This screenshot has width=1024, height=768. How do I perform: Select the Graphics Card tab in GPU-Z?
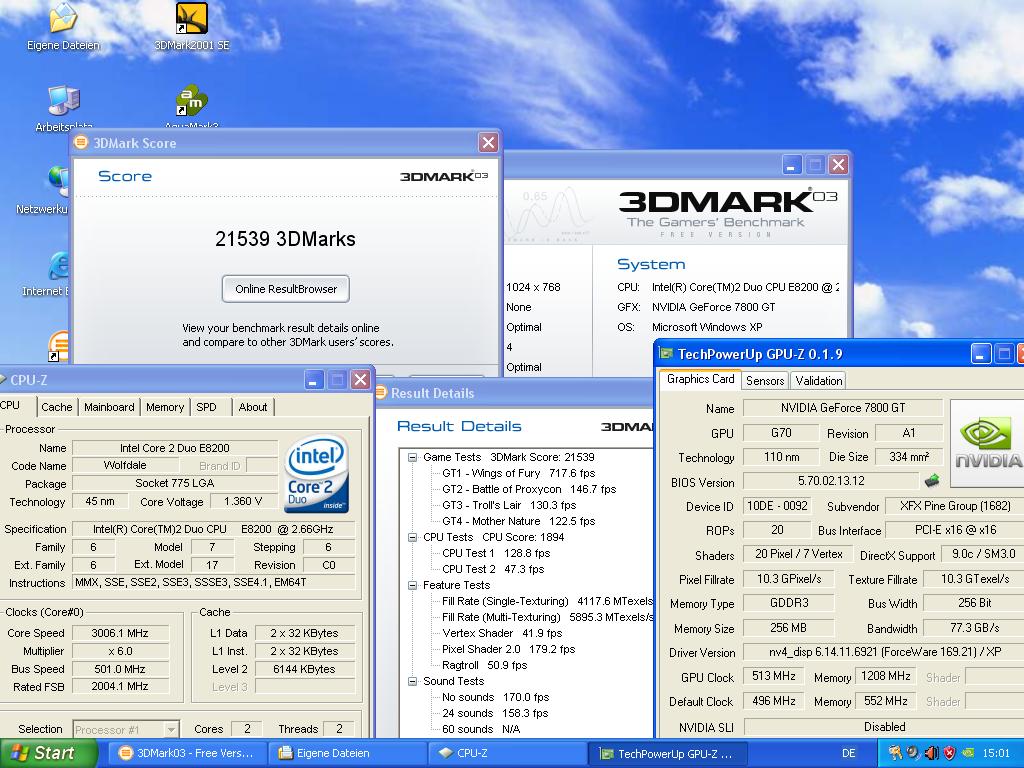click(x=701, y=379)
